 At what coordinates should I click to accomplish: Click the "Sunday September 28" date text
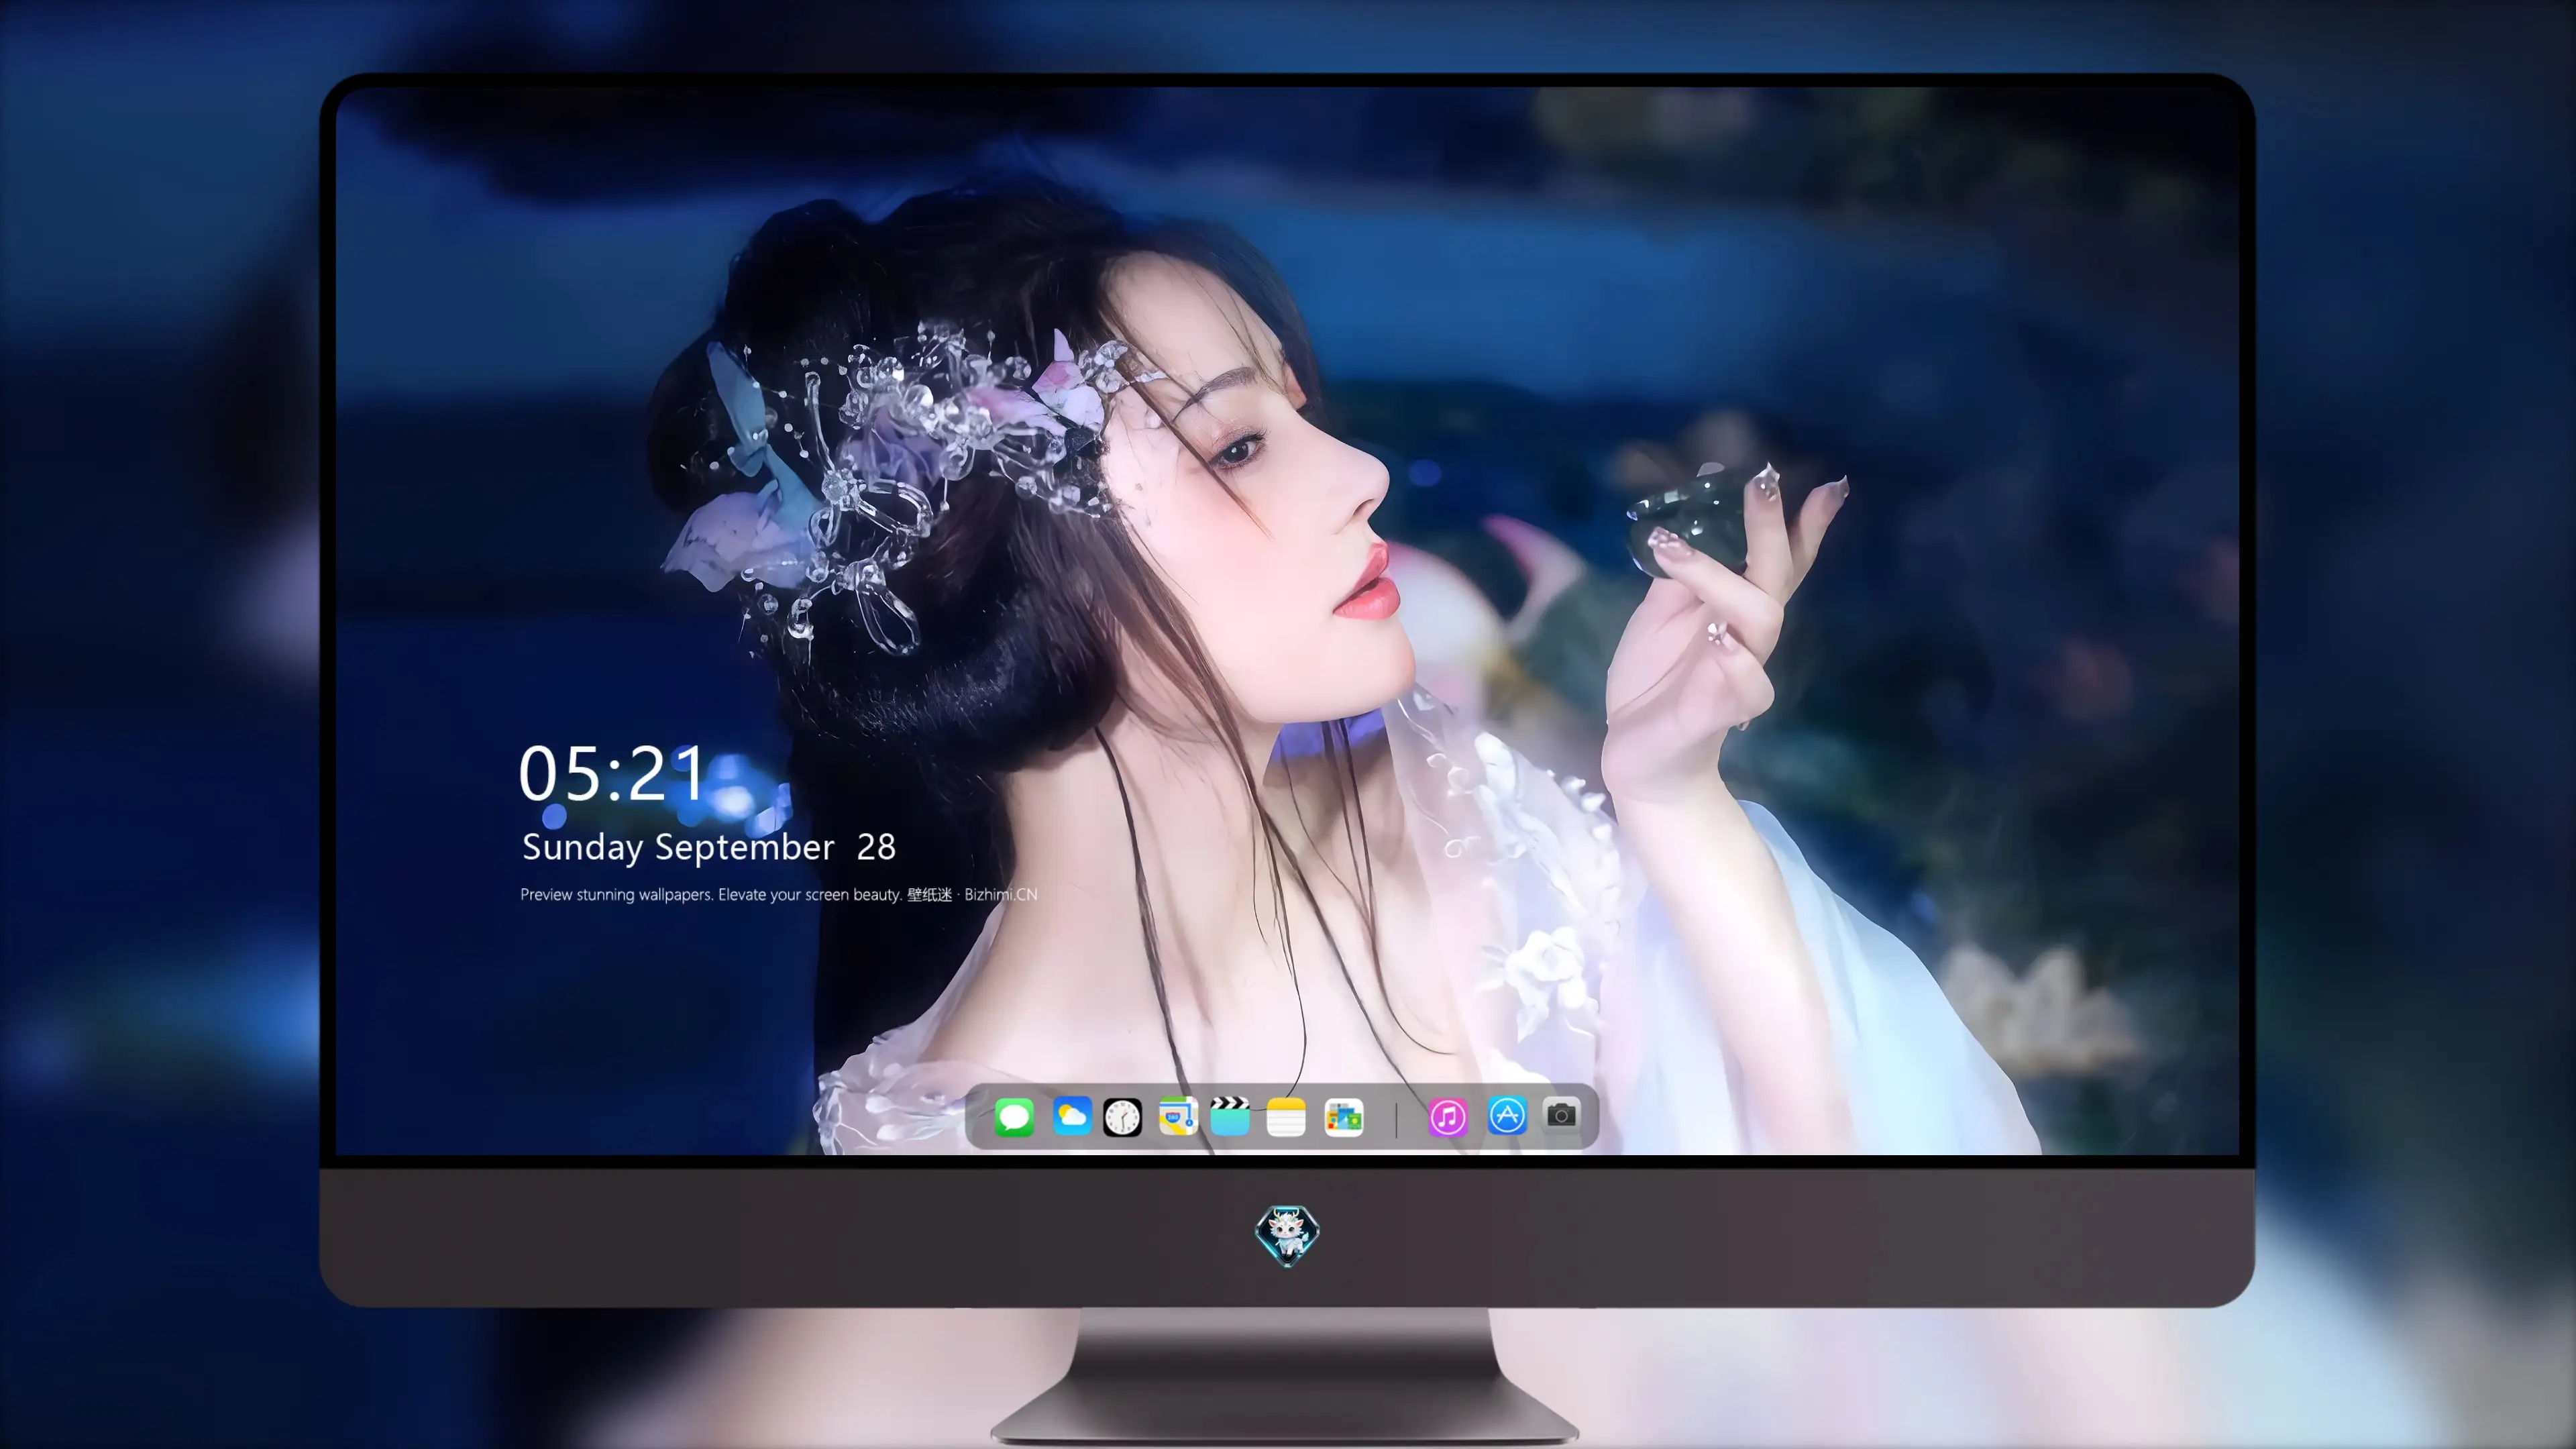click(709, 848)
